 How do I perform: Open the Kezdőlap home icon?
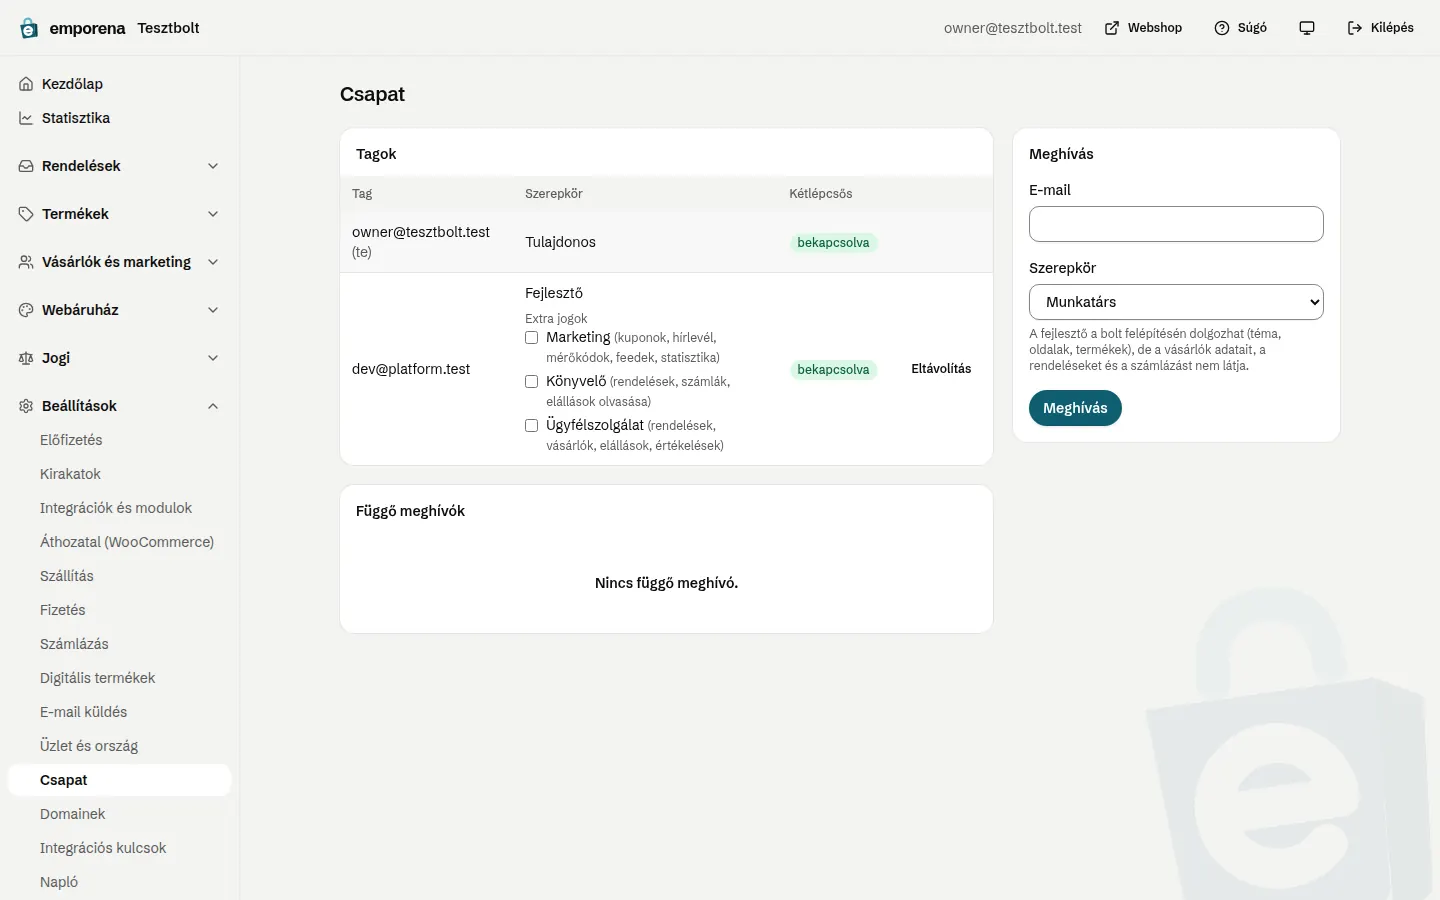coord(26,84)
